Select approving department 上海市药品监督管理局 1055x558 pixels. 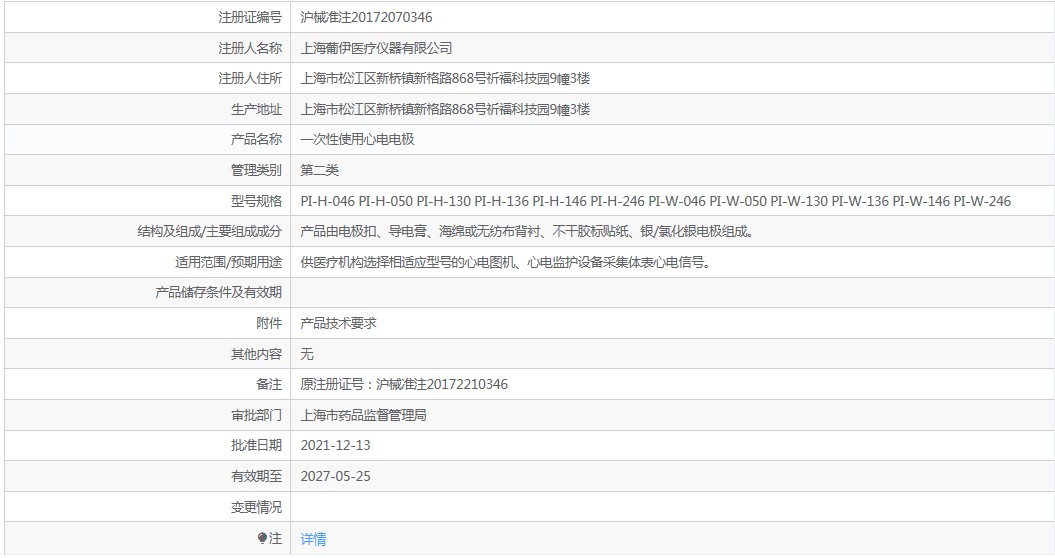(x=363, y=415)
